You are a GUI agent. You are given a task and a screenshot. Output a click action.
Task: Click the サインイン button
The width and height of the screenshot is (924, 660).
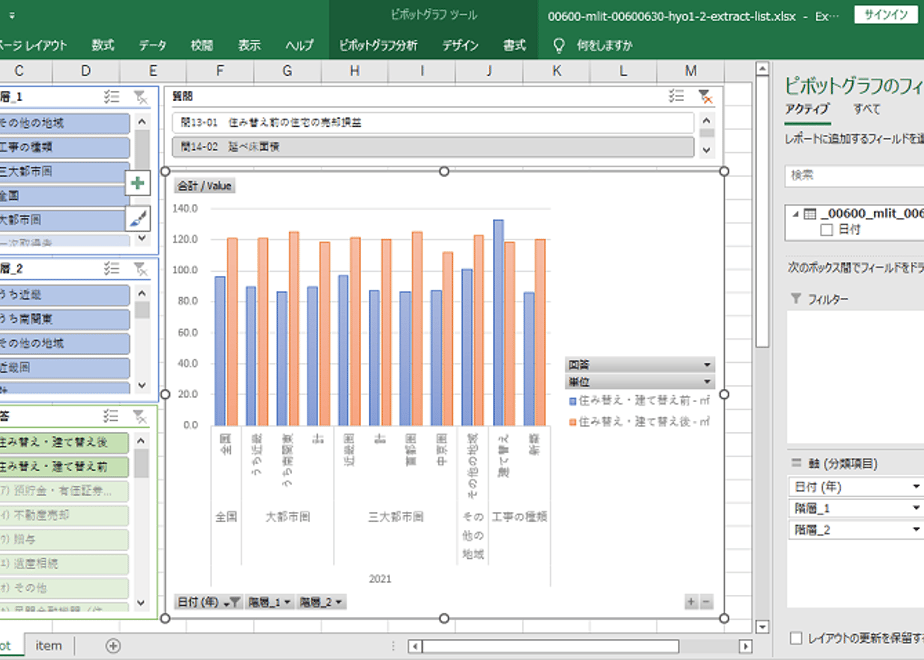pyautogui.click(x=886, y=15)
